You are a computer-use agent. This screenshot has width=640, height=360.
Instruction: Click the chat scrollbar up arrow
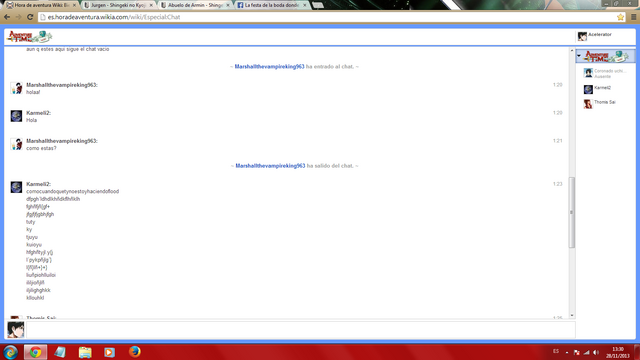572,50
